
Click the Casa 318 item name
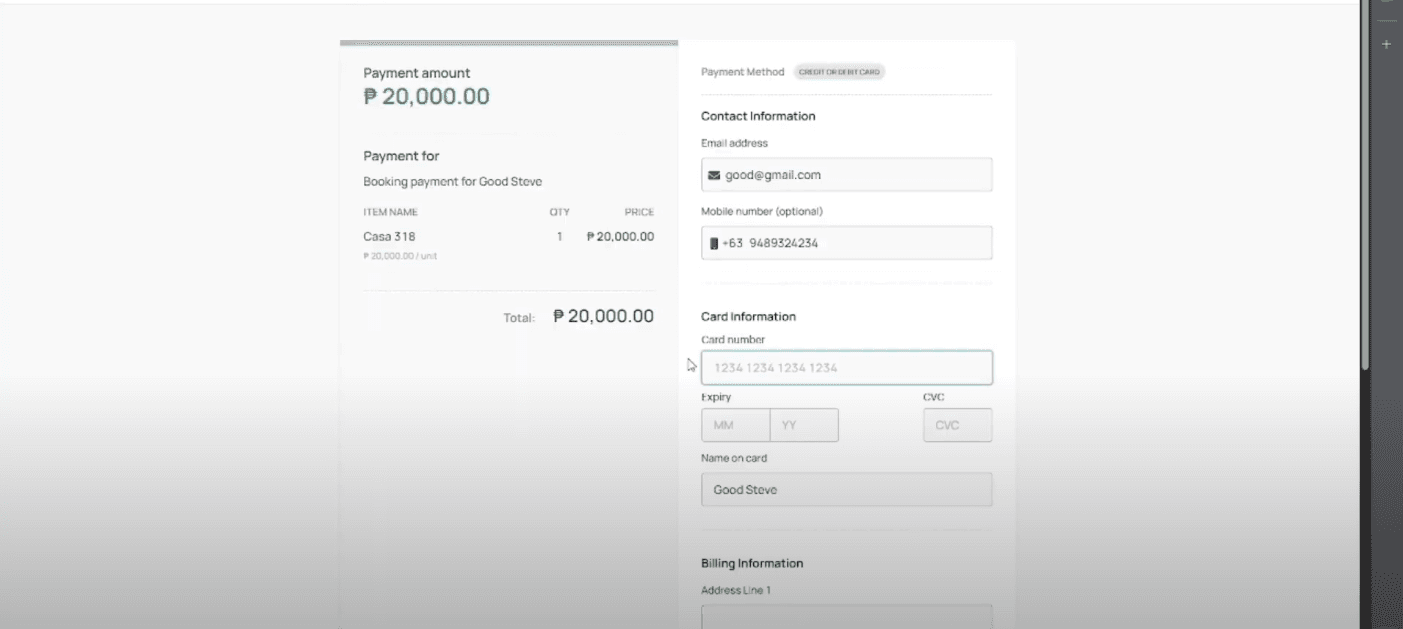[x=389, y=237]
